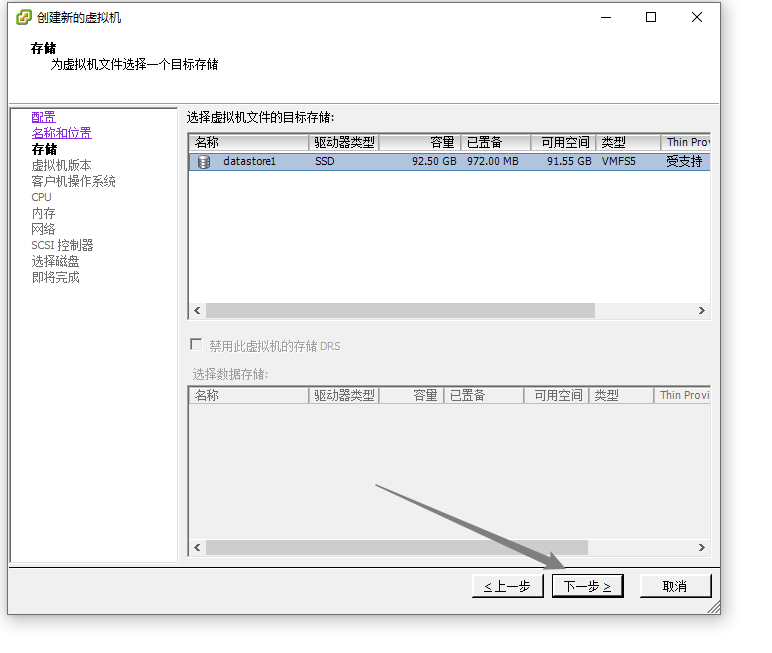Click lower table scroll-right arrow
Viewport: 772px width, 653px height.
pos(702,548)
